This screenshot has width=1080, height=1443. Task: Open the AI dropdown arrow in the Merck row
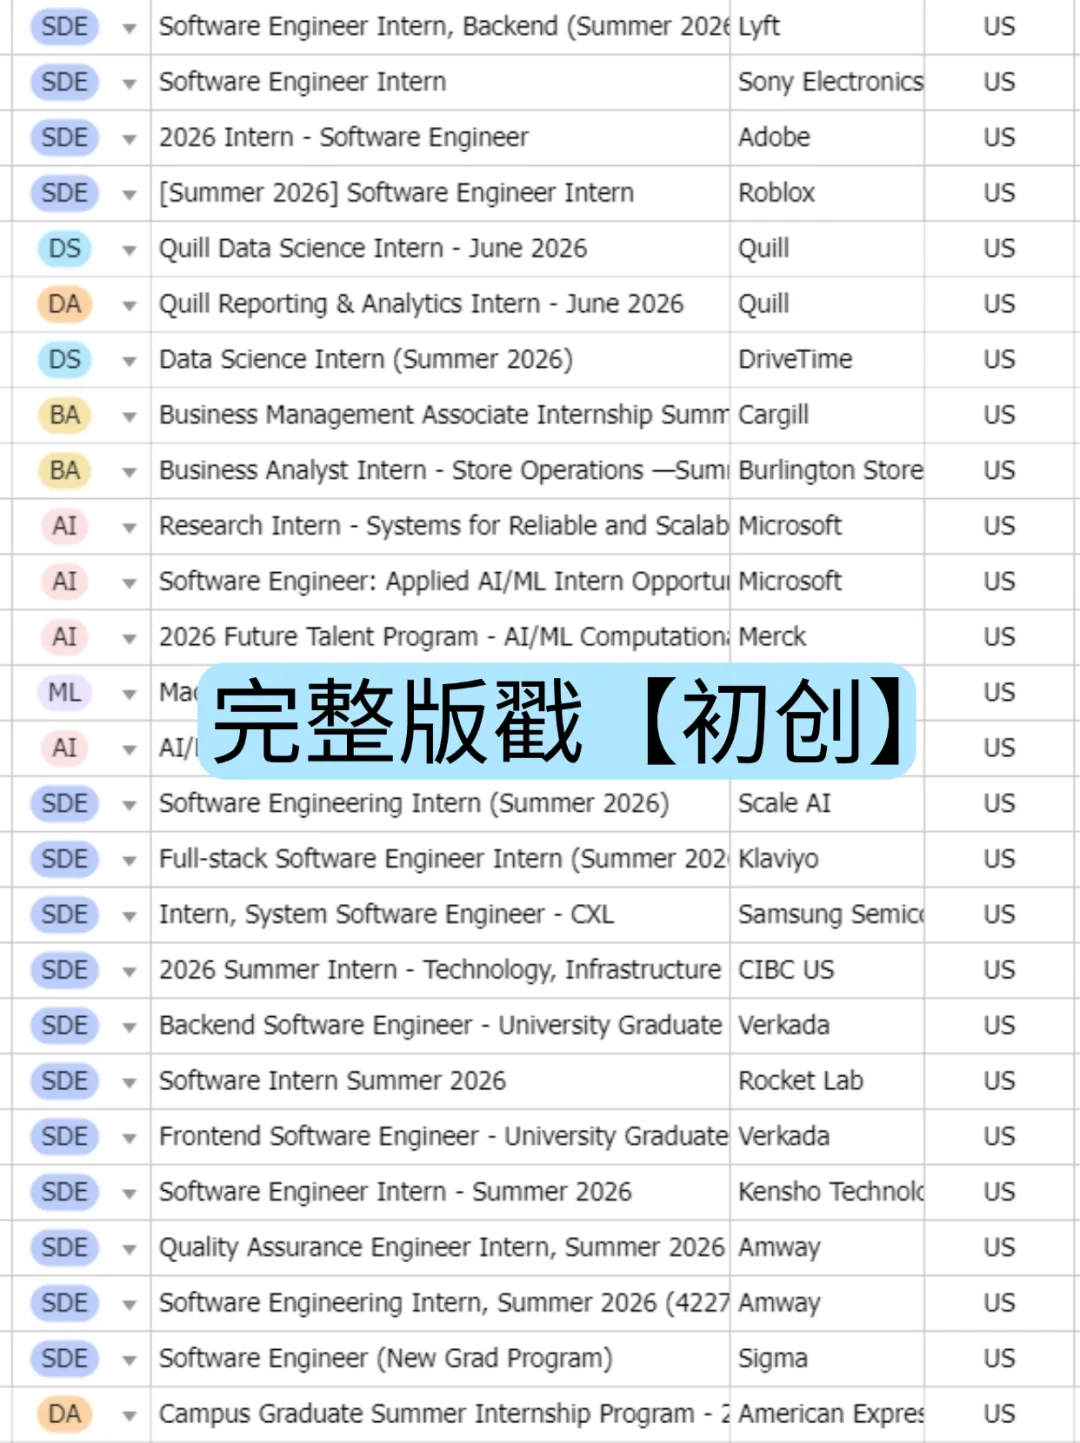tap(129, 639)
